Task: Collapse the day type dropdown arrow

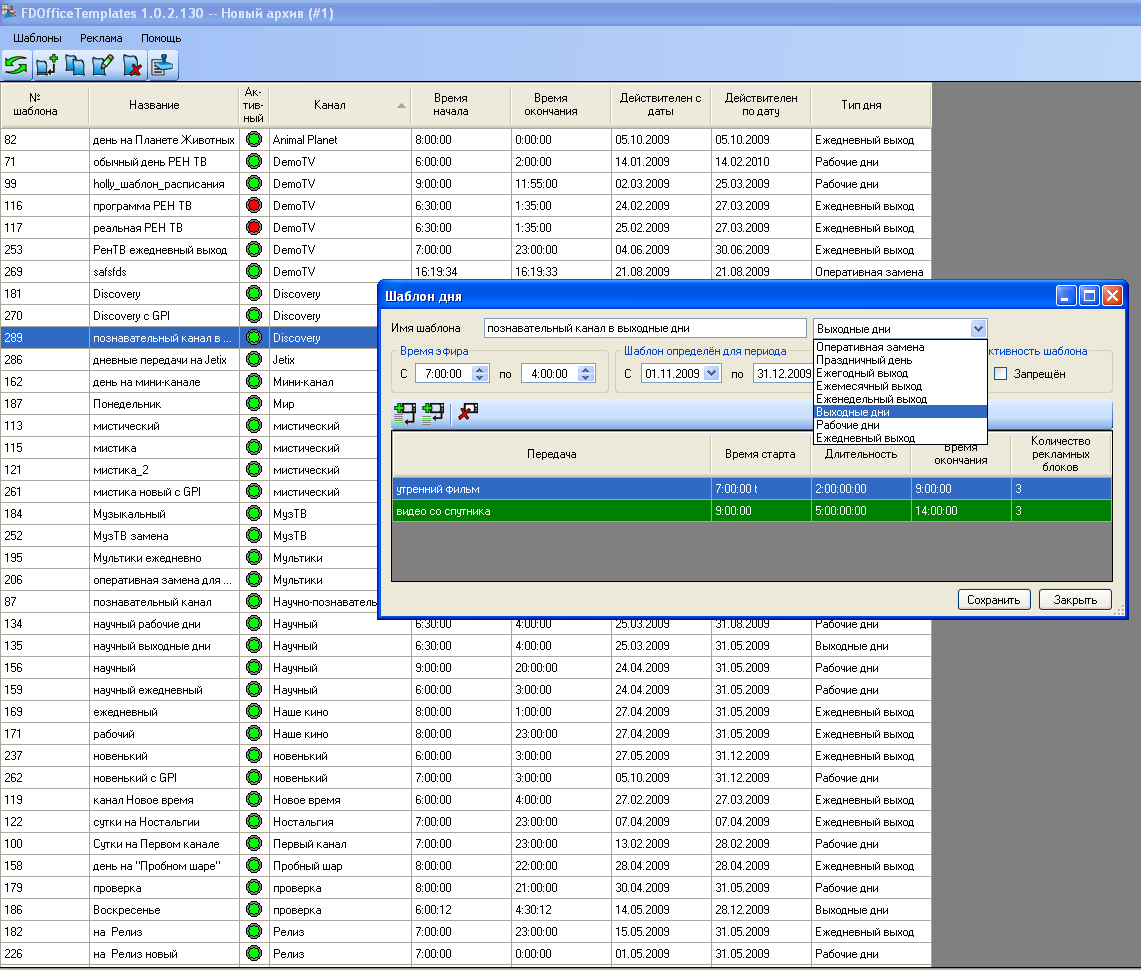Action: pyautogui.click(x=977, y=329)
